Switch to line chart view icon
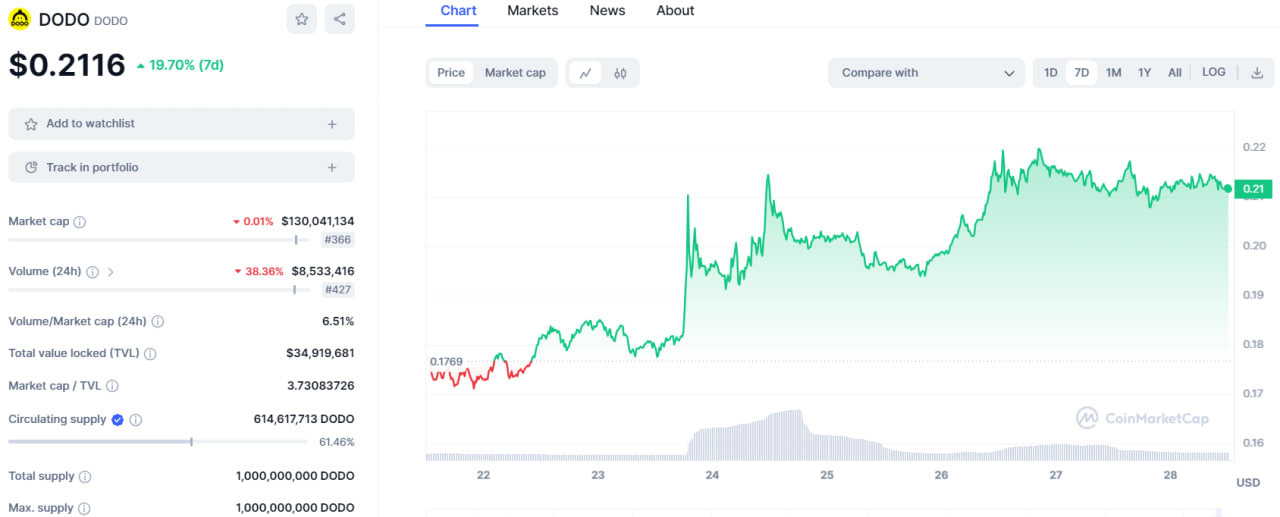1280x517 pixels. pos(585,73)
